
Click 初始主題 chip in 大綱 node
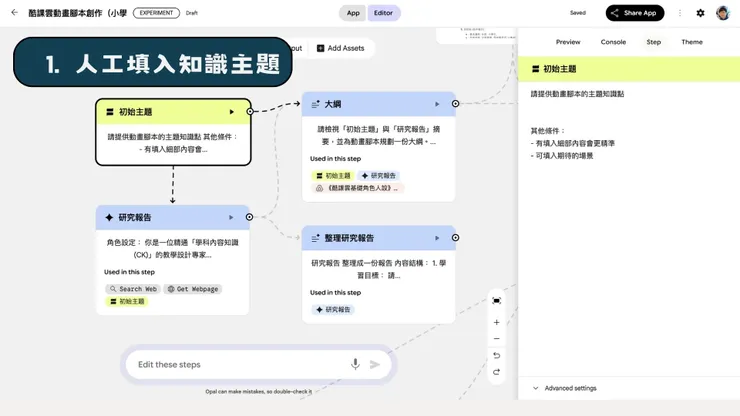pos(333,176)
